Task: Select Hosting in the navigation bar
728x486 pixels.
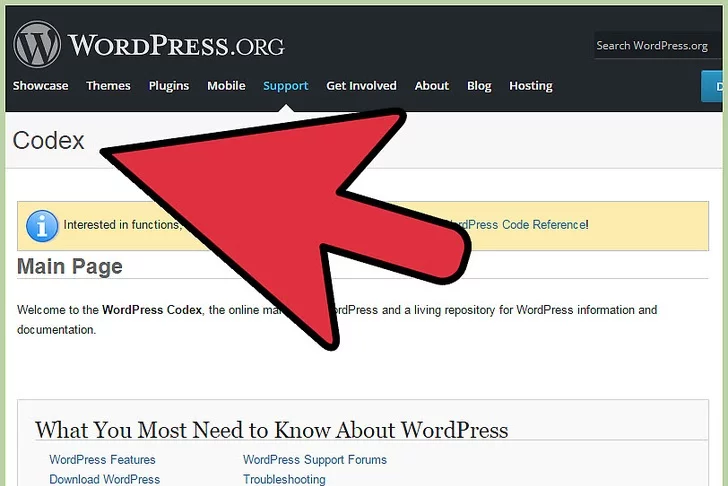Action: [x=530, y=86]
